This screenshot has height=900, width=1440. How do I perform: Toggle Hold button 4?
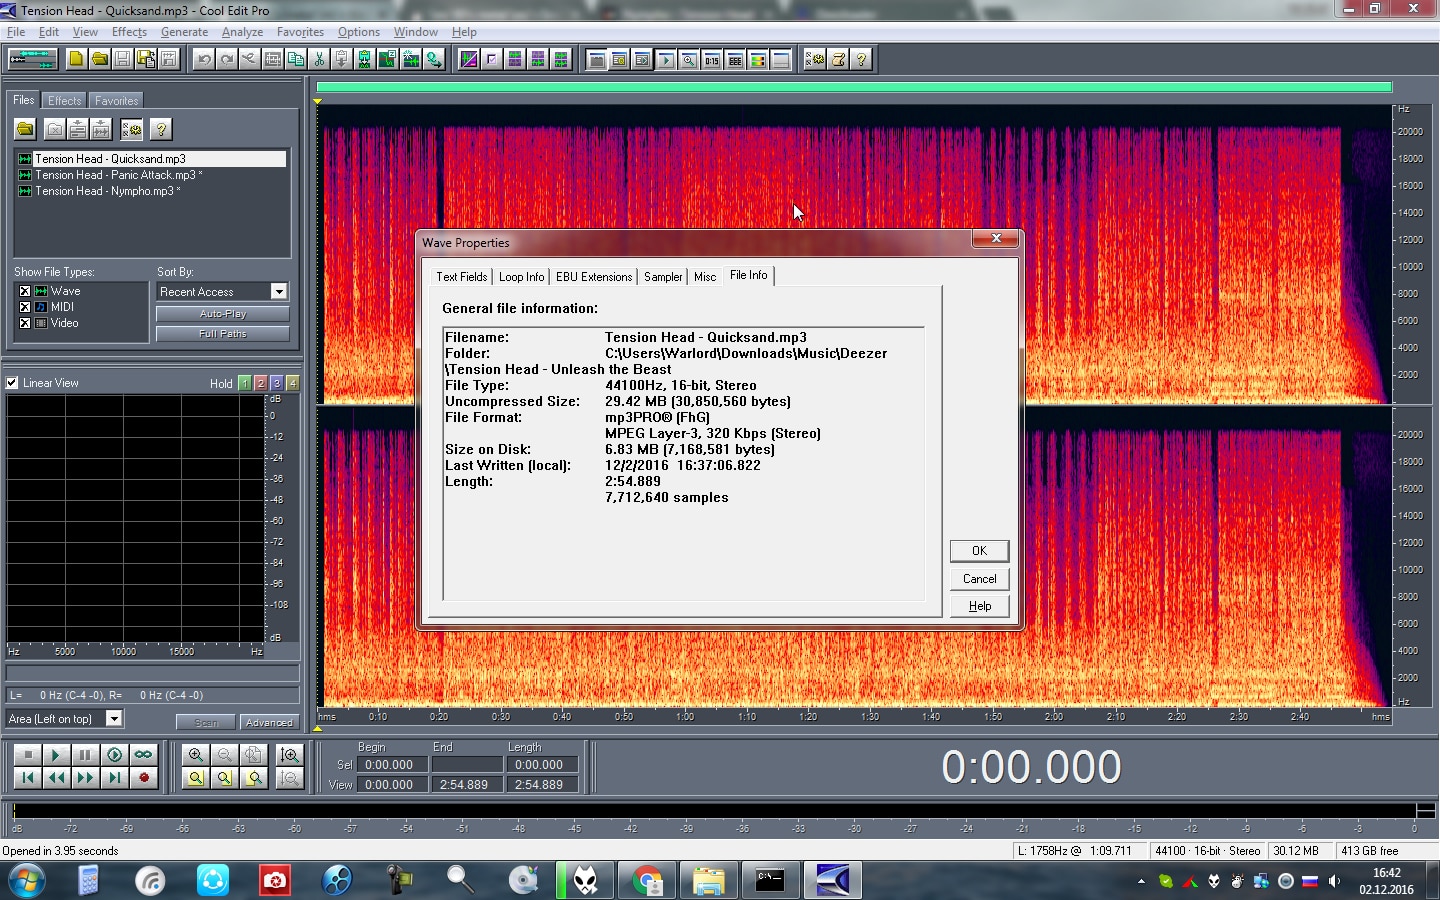tap(292, 383)
